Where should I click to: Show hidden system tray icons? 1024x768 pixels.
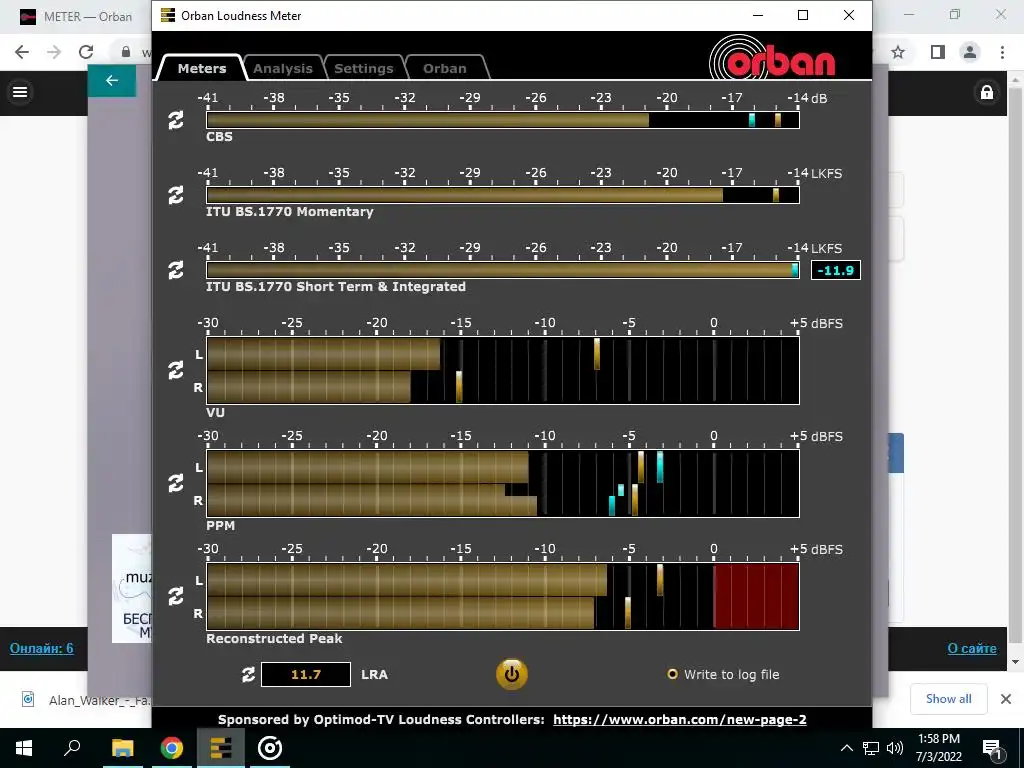coord(846,748)
